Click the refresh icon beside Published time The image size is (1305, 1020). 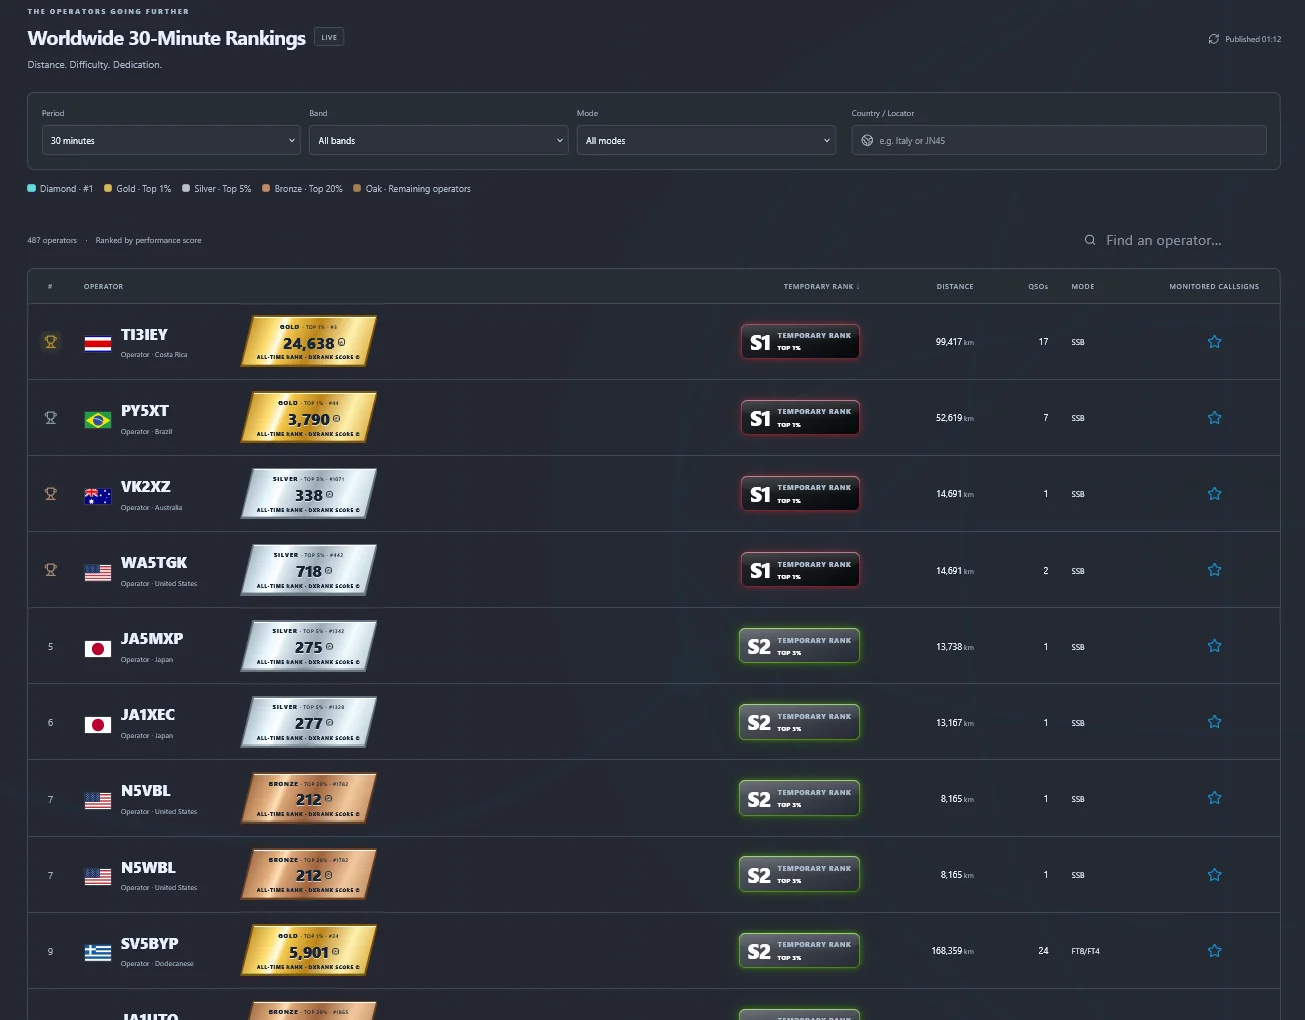pyautogui.click(x=1214, y=39)
